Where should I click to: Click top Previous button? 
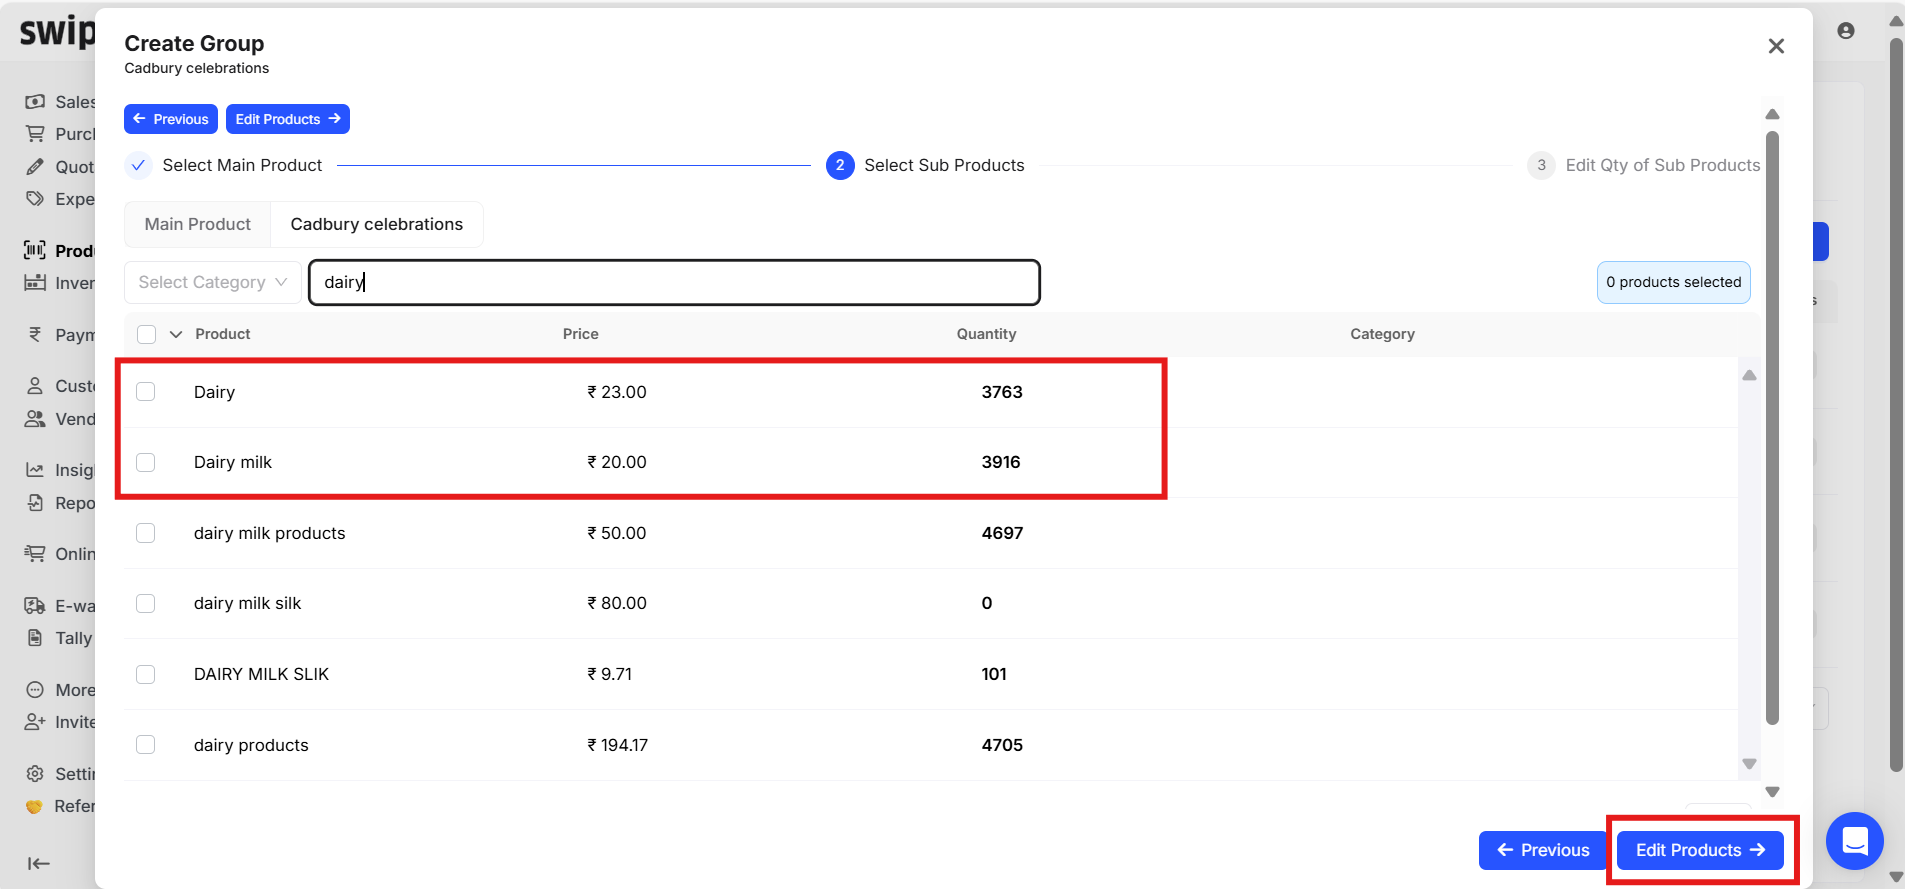[x=171, y=119]
